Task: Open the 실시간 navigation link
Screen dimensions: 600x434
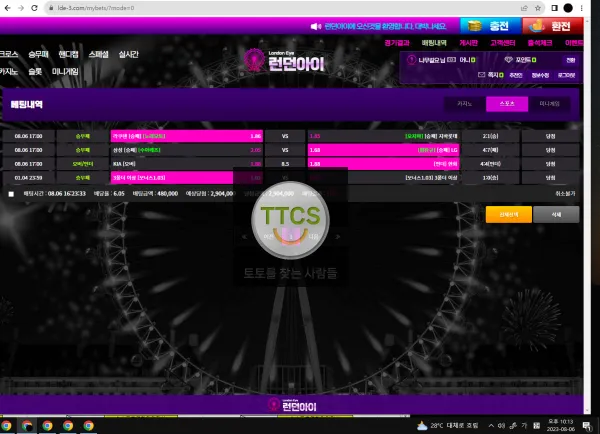Action: 129,54
